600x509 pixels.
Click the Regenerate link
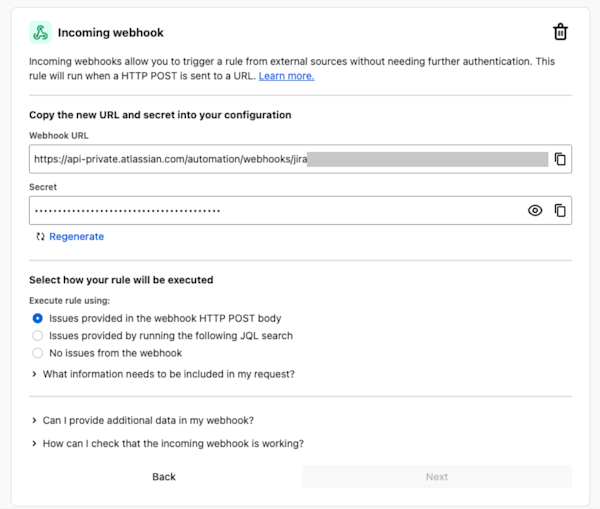point(76,237)
